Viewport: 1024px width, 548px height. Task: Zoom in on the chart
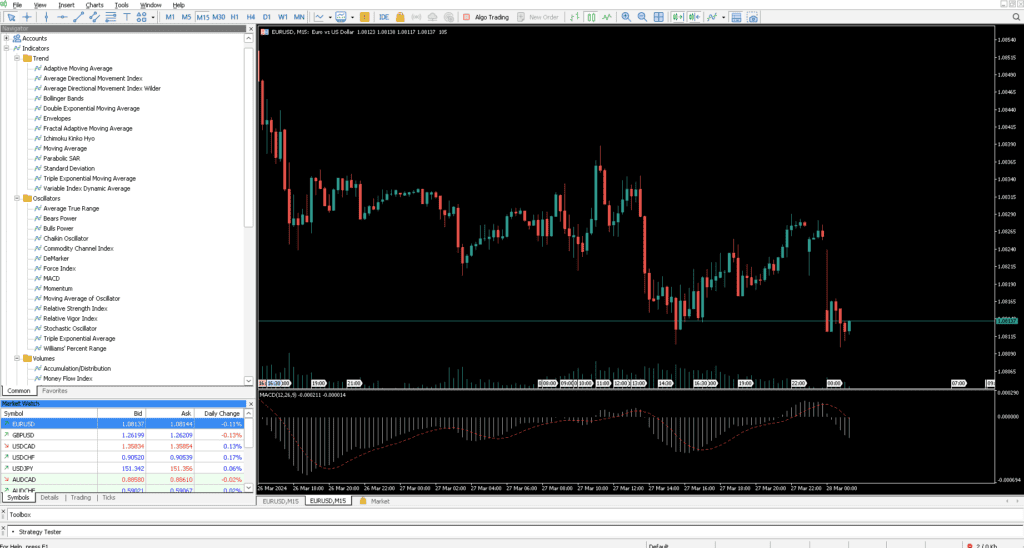[626, 17]
